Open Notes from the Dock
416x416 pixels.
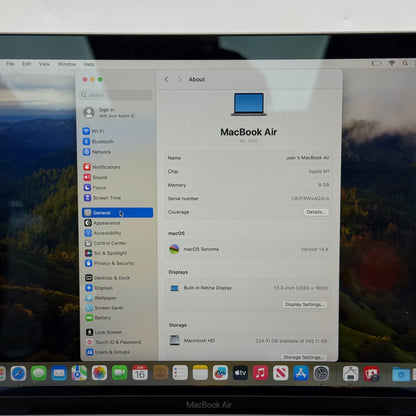pos(200,373)
